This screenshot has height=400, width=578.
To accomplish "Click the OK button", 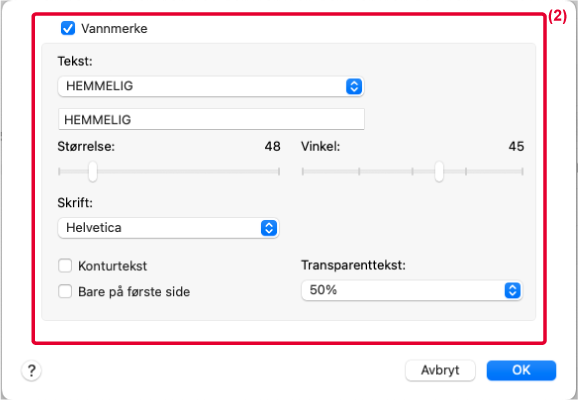I will pos(521,370).
